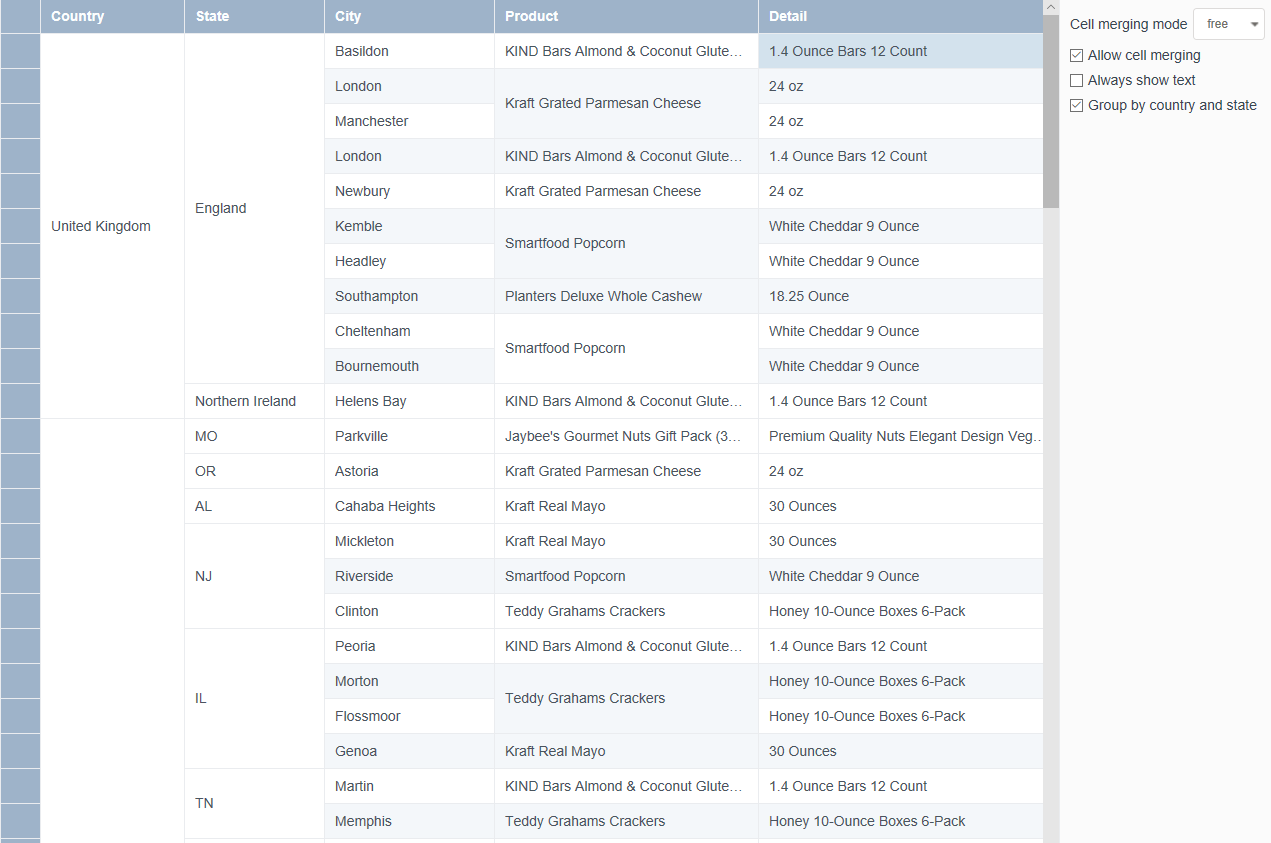Screen dimensions: 1271x843
Task: Click the Southampton city cell
Action: [409, 296]
